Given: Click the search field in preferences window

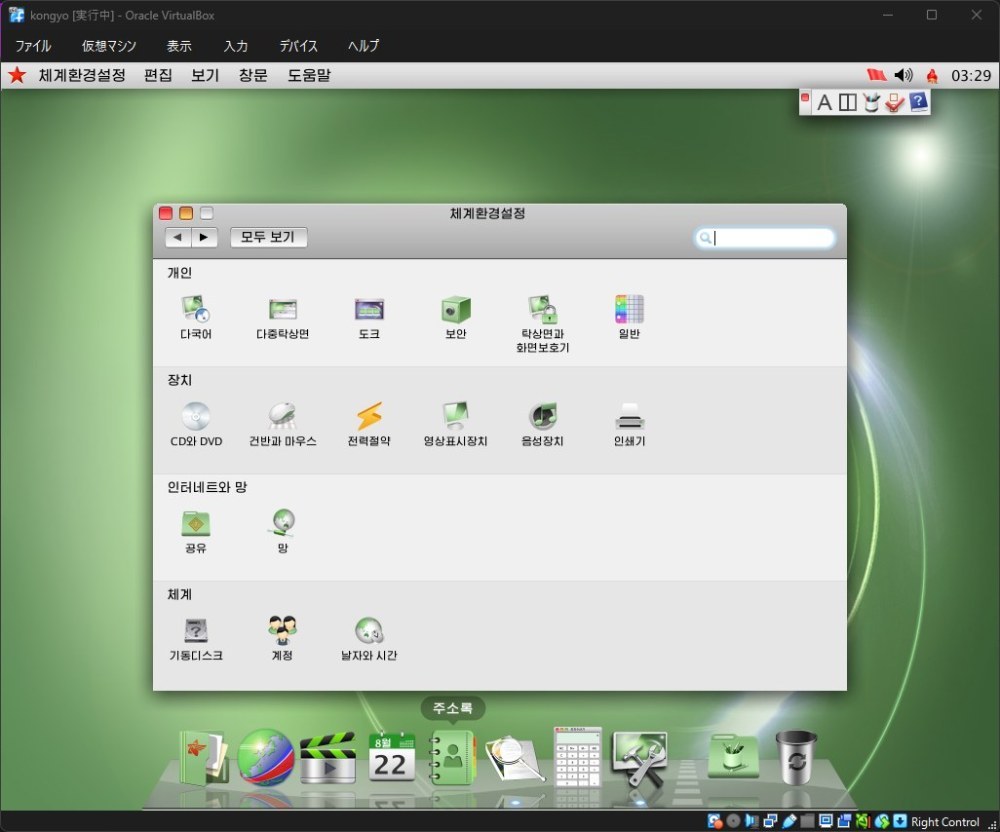Looking at the screenshot, I should [x=764, y=238].
